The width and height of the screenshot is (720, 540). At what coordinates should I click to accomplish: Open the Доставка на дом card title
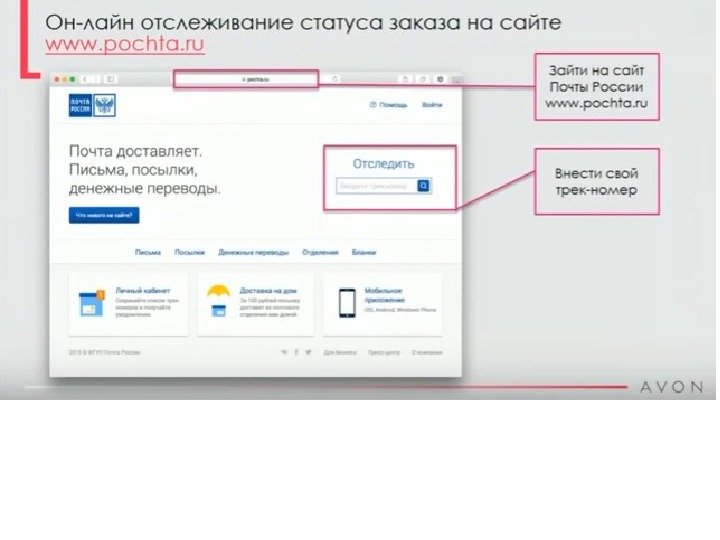(x=268, y=291)
